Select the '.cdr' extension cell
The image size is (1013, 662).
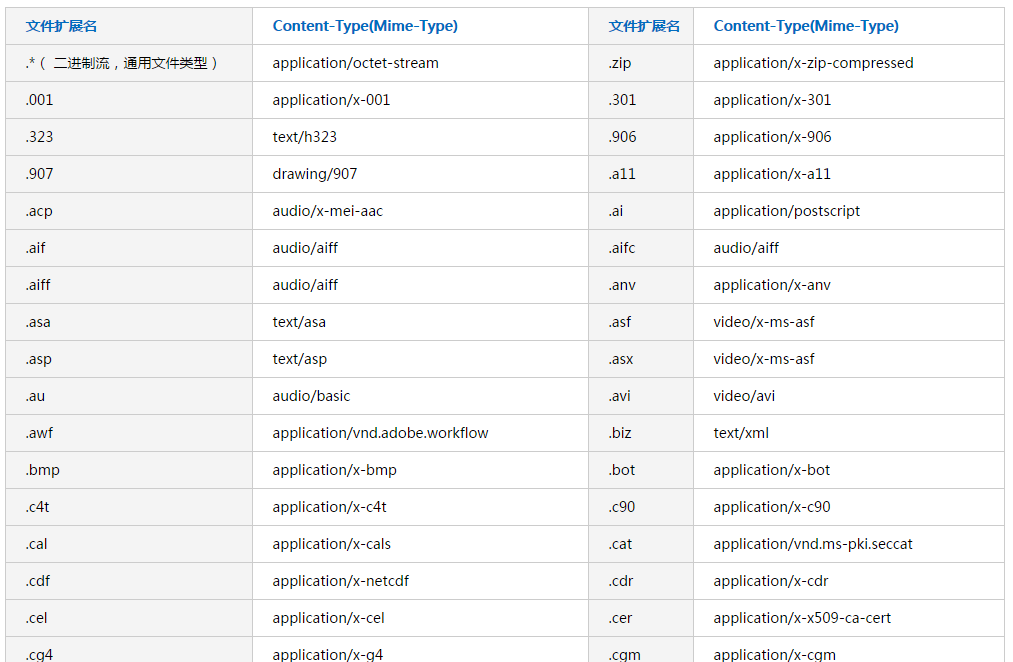tap(641, 581)
